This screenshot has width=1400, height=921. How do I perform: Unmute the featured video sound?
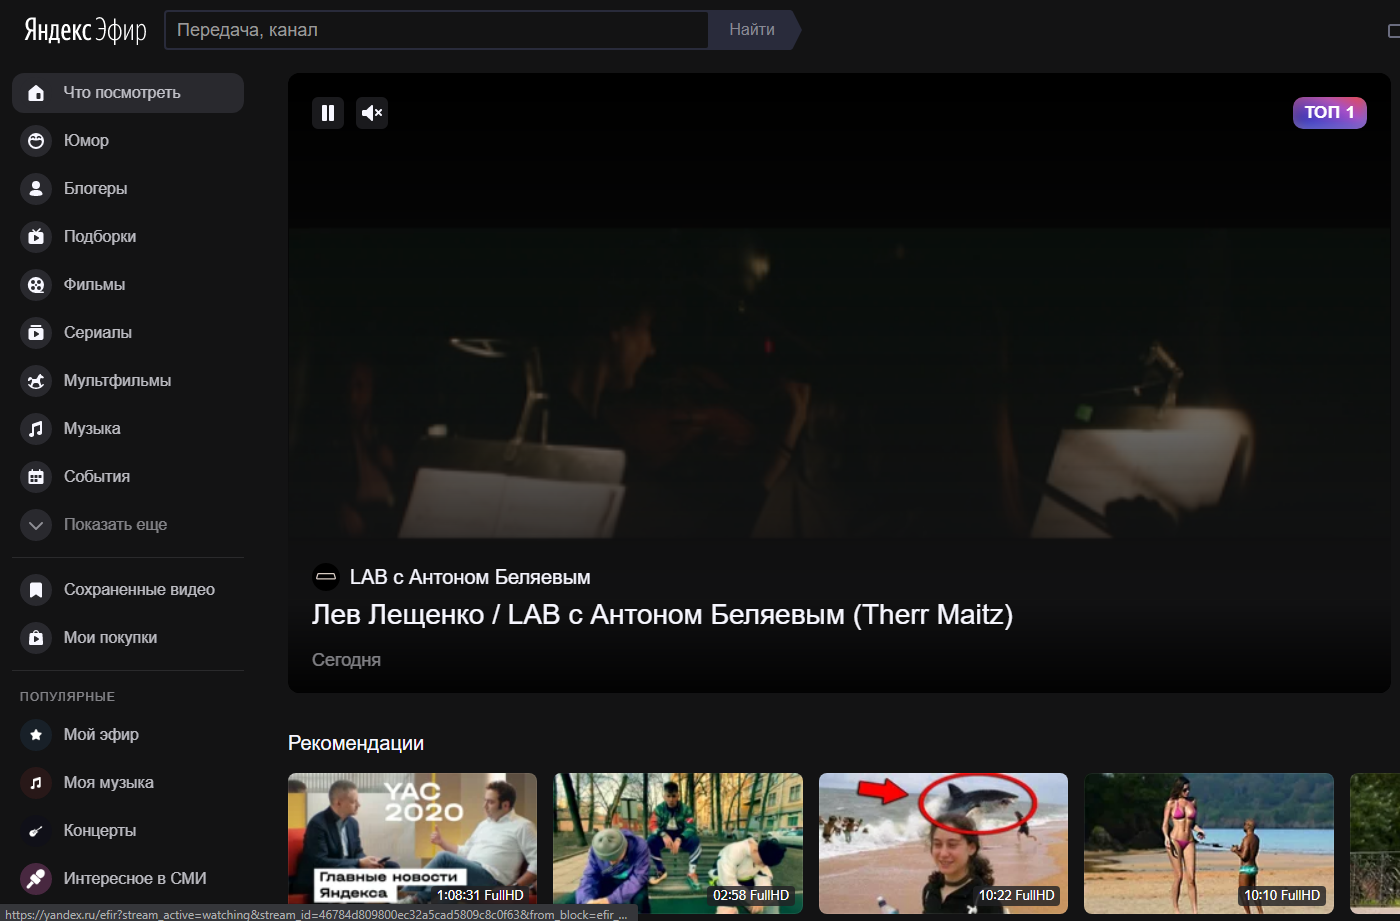372,113
